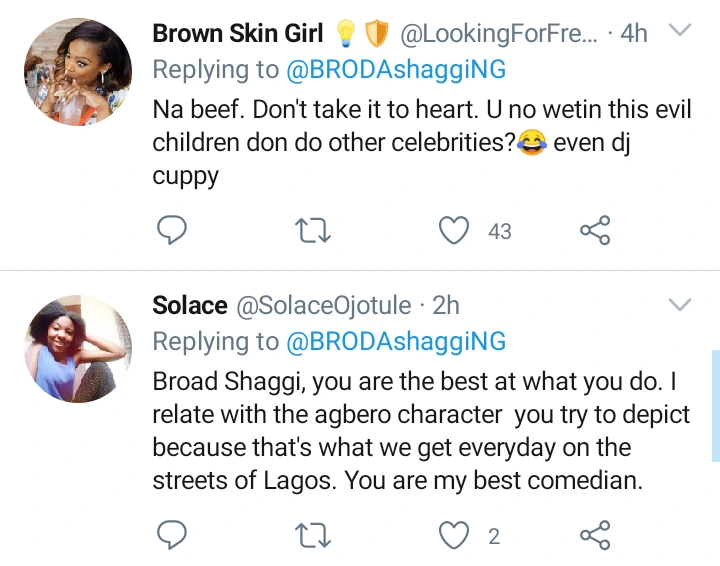Retweet Brown Skin Girl's tweet
This screenshot has width=720, height=566.
pyautogui.click(x=314, y=231)
